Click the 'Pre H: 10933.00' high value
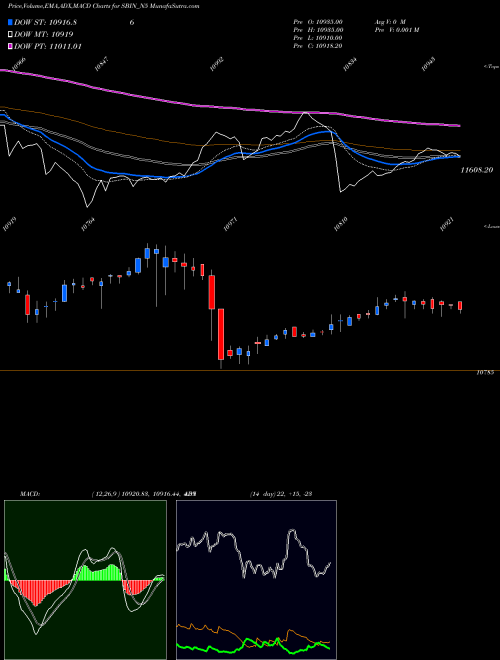The height and width of the screenshot is (660, 500). (318, 30)
